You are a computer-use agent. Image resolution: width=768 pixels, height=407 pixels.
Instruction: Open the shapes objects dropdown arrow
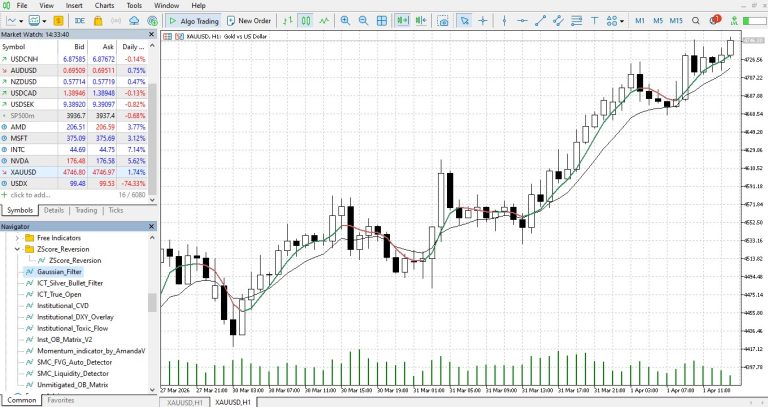[622, 21]
